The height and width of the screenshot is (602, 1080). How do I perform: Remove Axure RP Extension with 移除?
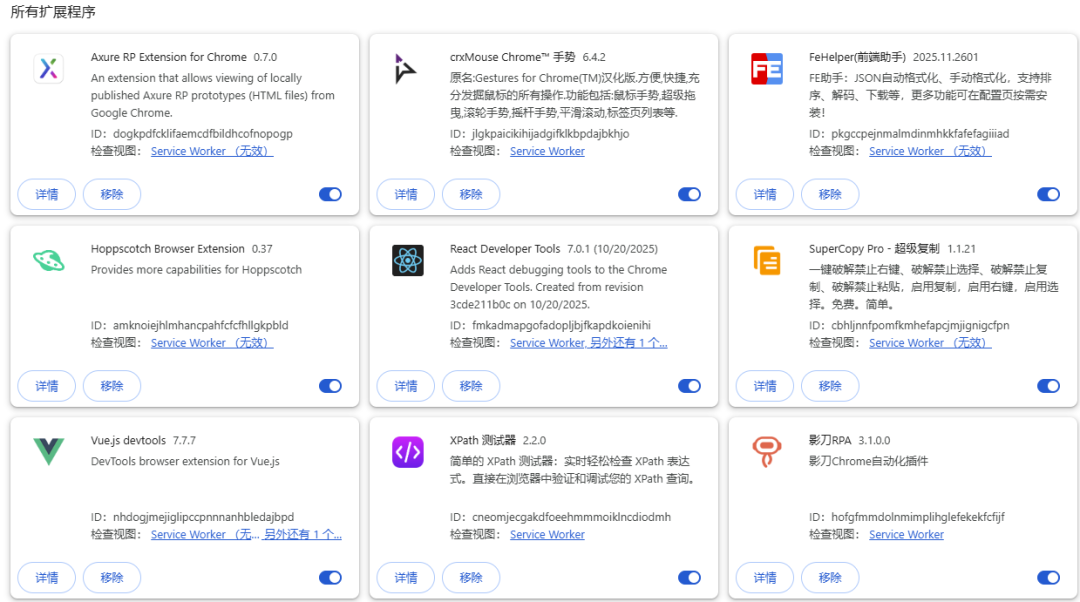[112, 194]
